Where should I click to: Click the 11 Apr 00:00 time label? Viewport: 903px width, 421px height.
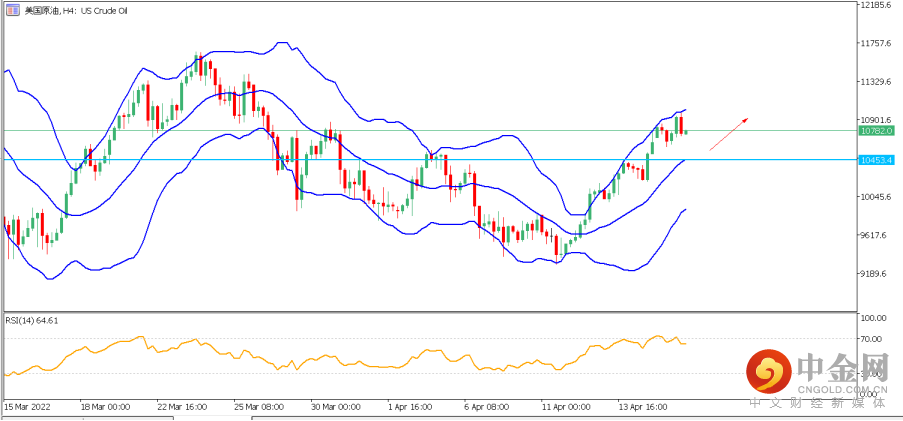(566, 407)
